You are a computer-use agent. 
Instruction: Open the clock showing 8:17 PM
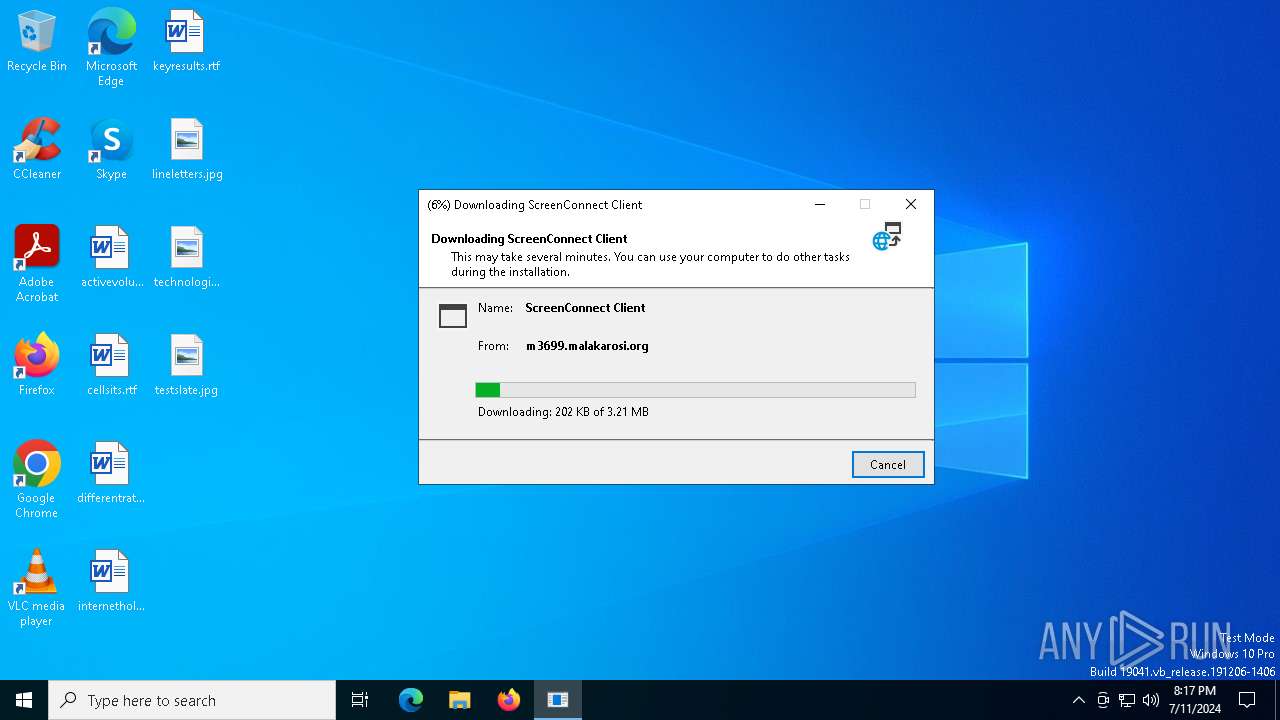click(x=1195, y=700)
